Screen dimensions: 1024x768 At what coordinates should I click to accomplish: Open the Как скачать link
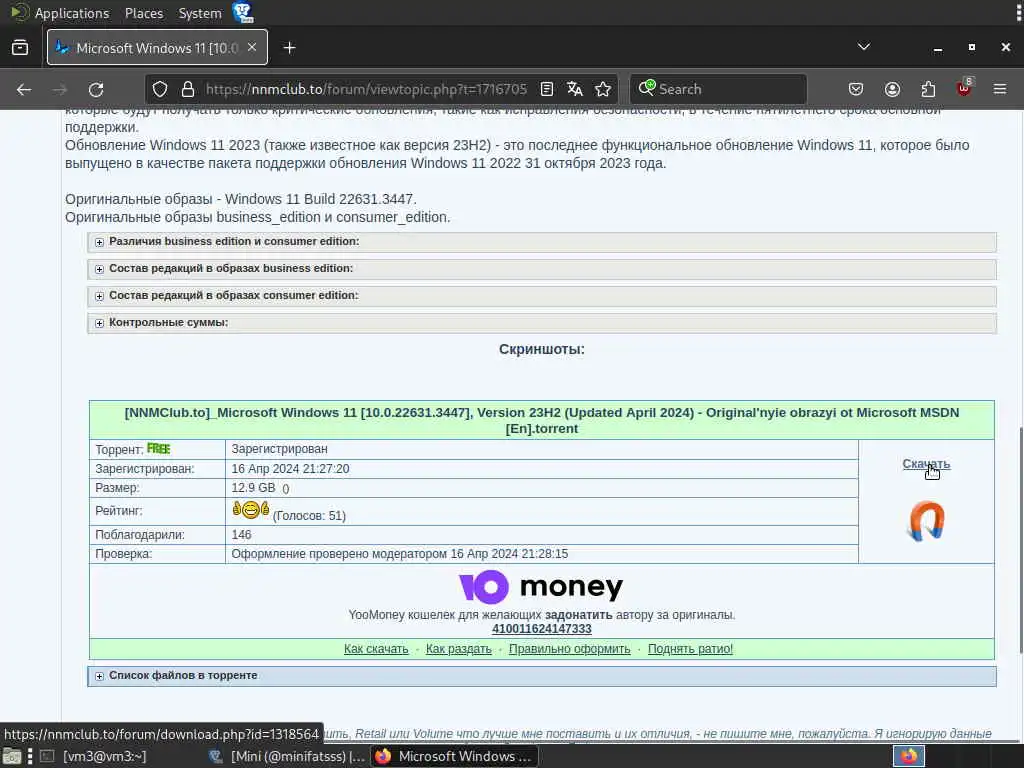point(376,648)
